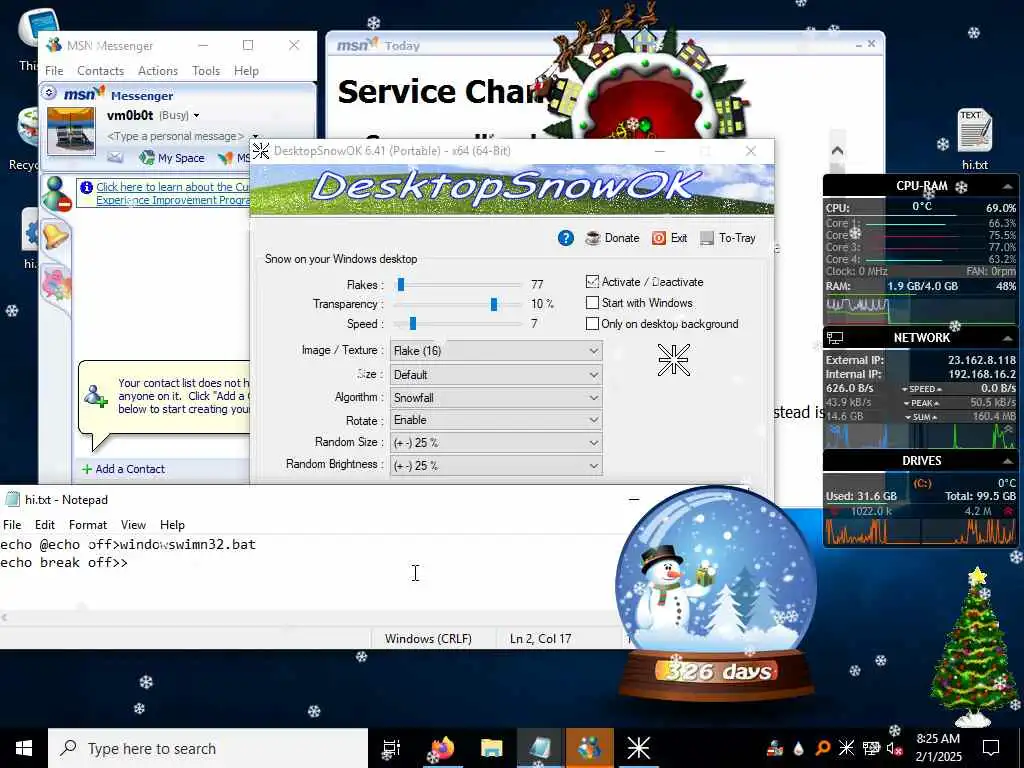This screenshot has width=1024, height=768.
Task: Expand the Random Size dropdown
Action: (496, 443)
